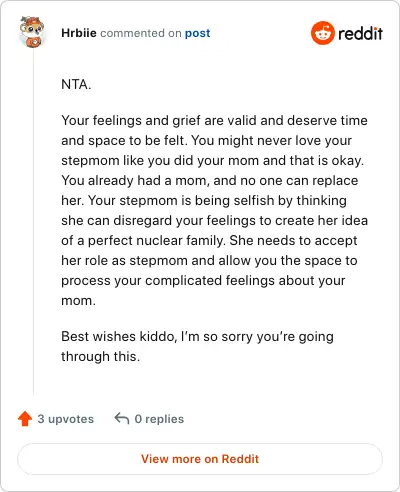This screenshot has height=492, width=400.
Task: Click the reply arrow icon
Action: [x=122, y=418]
